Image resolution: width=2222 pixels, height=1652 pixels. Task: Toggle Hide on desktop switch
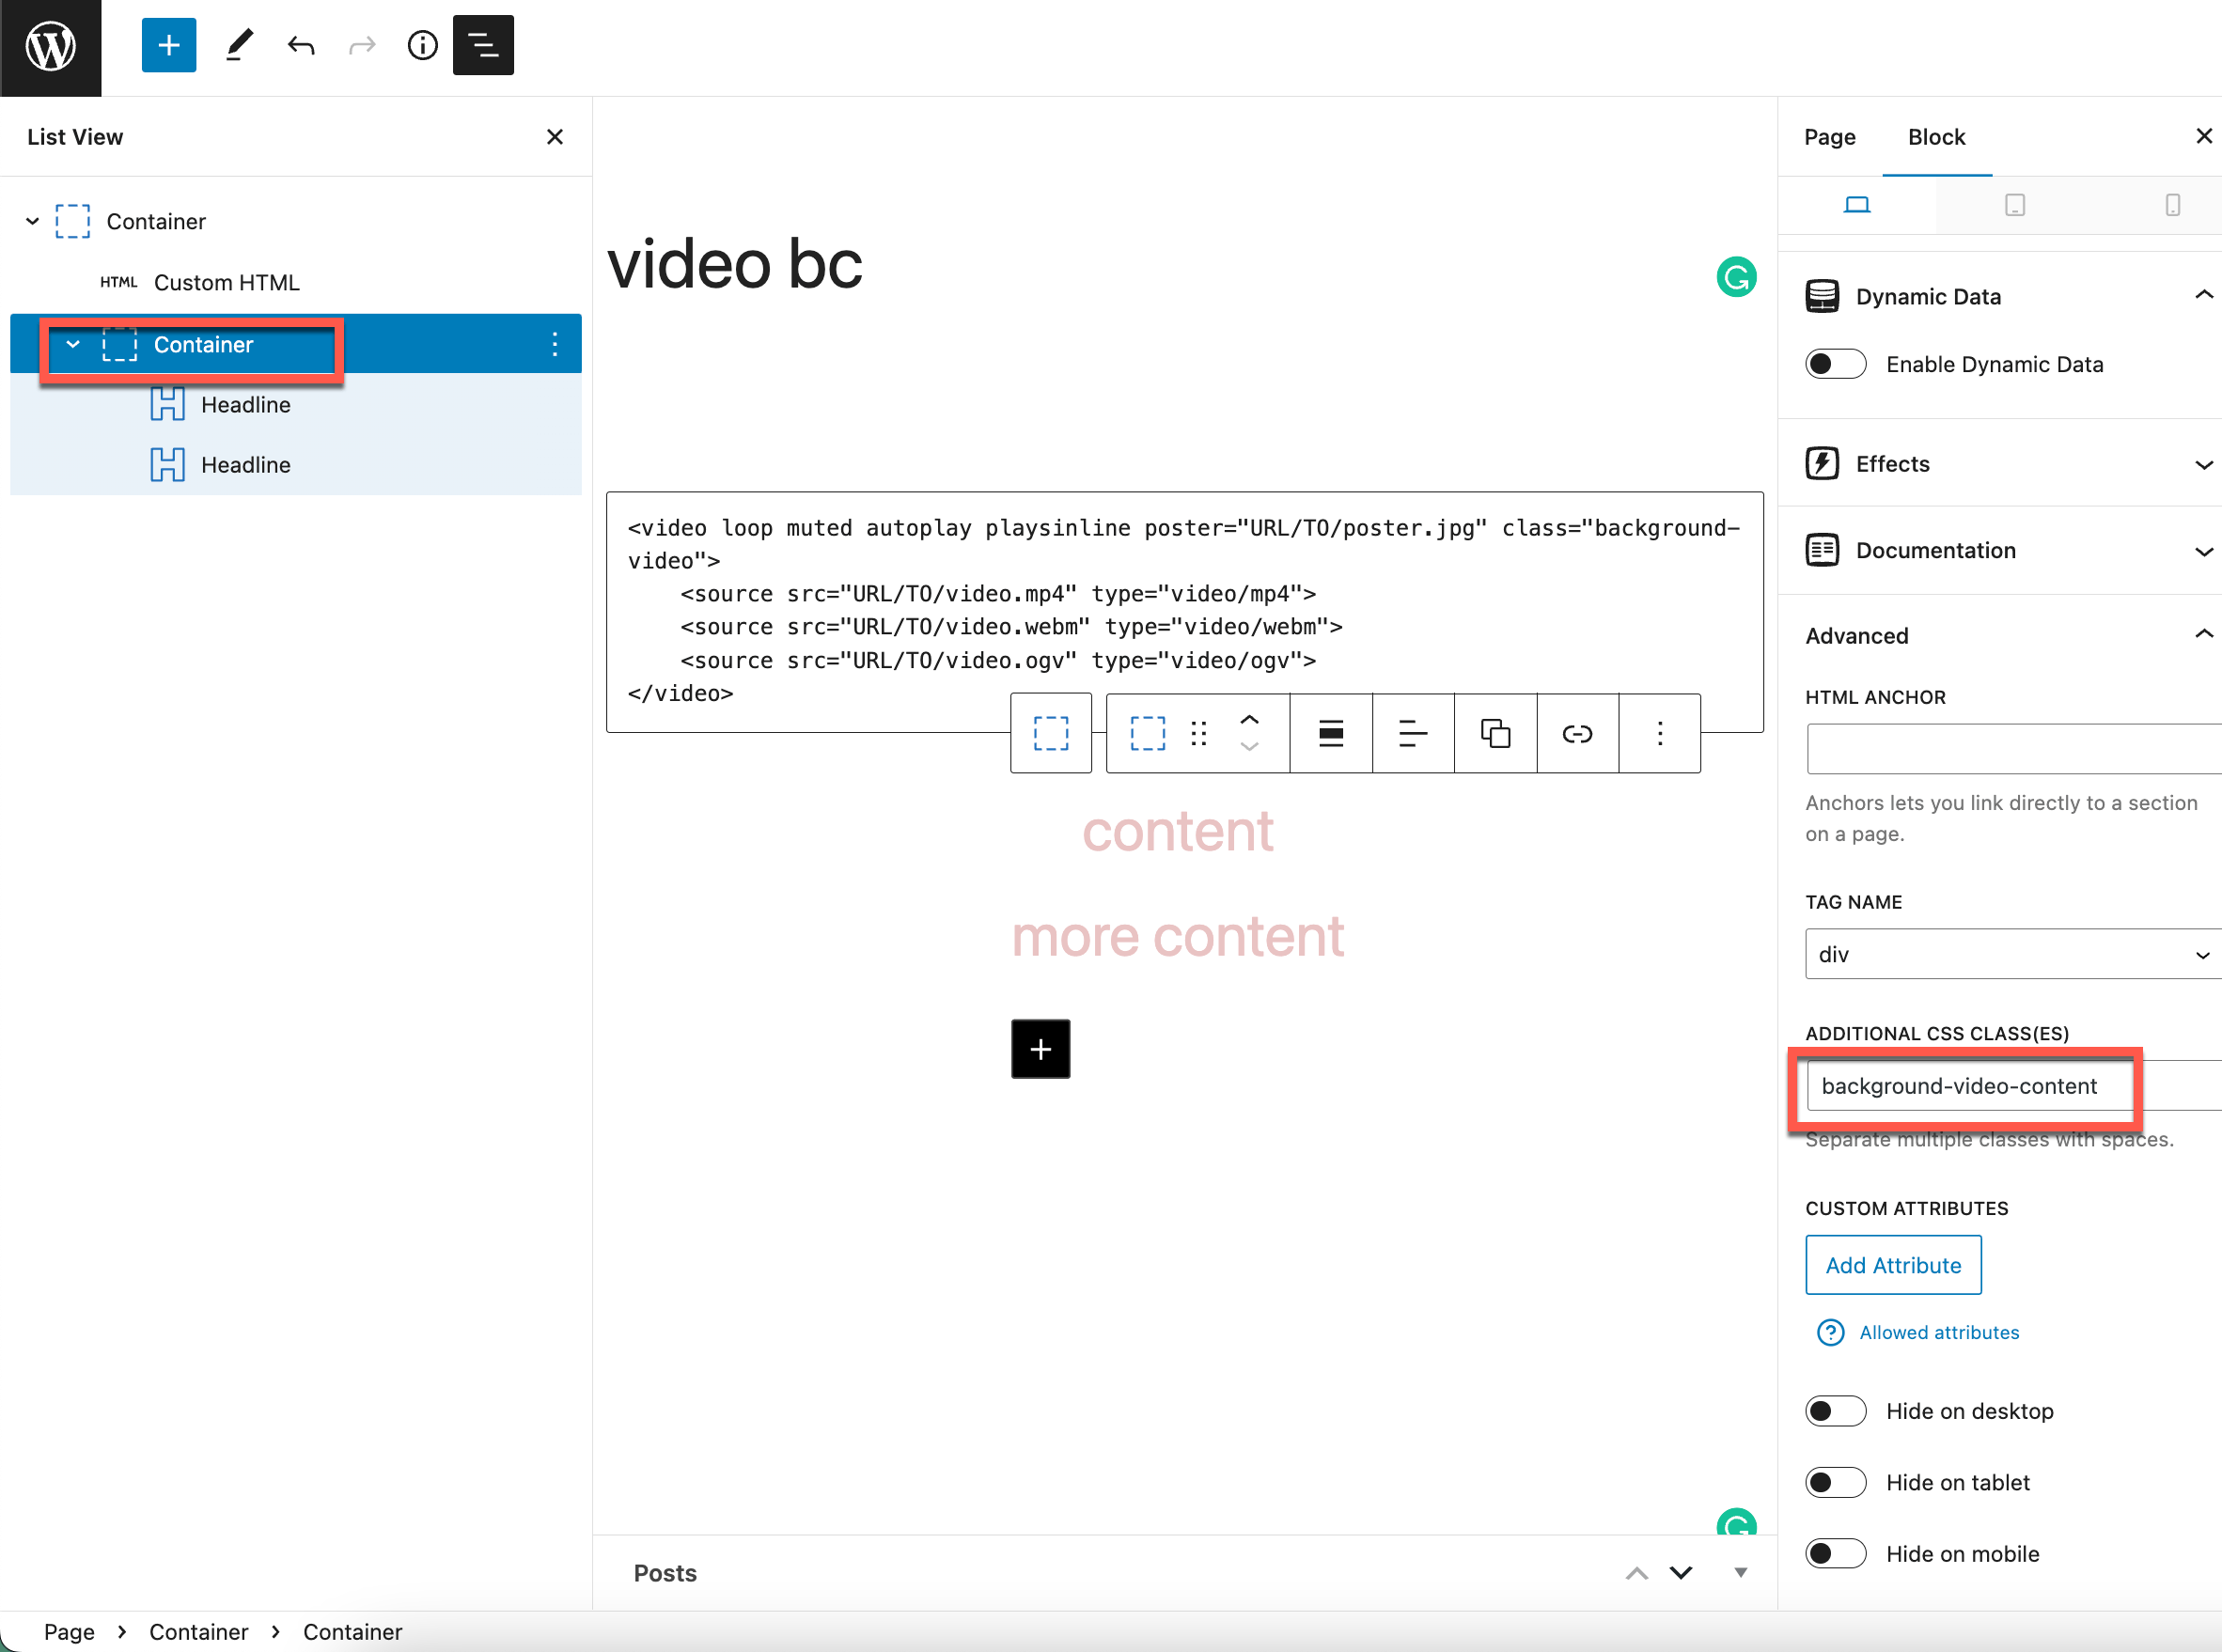coord(1836,1411)
